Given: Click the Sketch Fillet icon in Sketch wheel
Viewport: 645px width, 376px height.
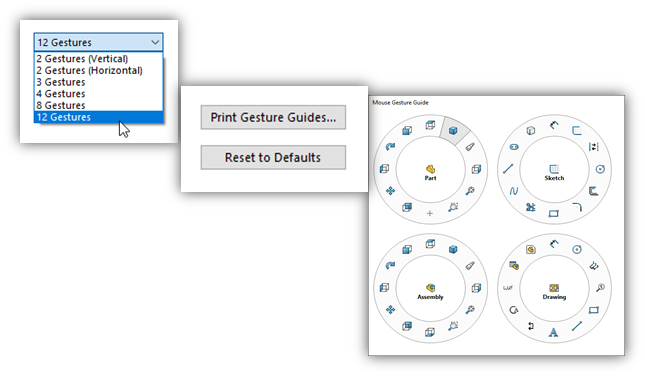Looking at the screenshot, I should (577, 207).
